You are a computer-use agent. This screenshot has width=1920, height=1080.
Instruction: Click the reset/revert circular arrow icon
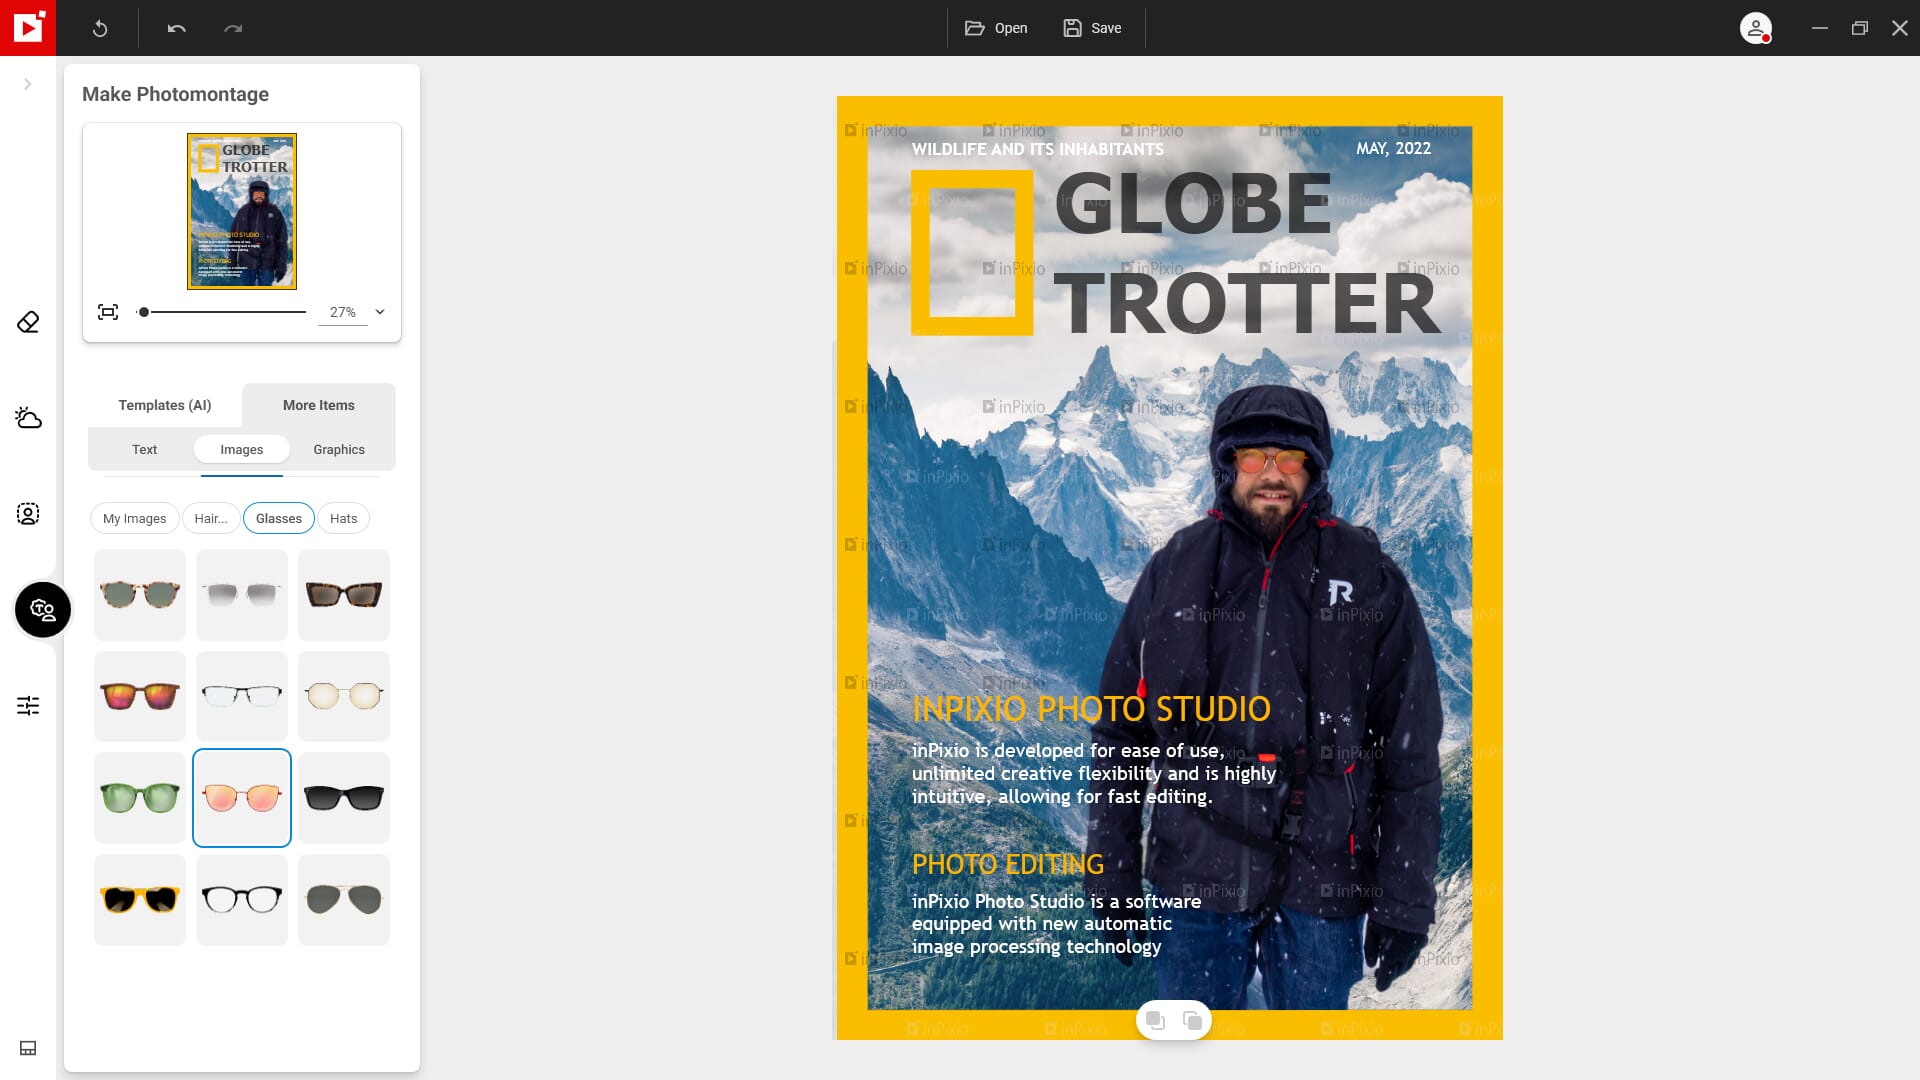(100, 28)
